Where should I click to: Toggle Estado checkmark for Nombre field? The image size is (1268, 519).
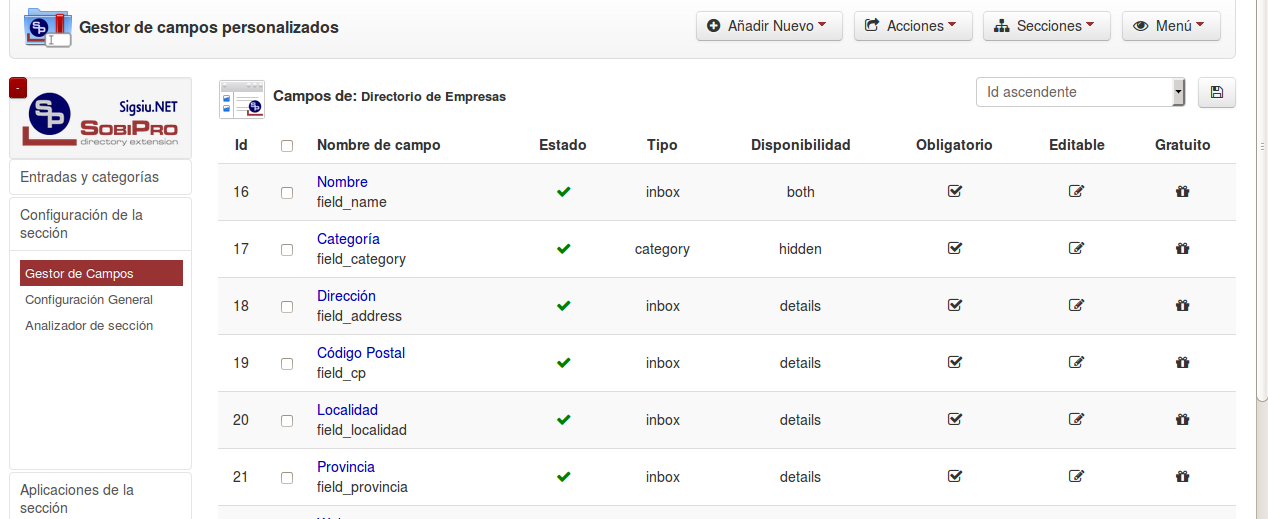point(563,191)
